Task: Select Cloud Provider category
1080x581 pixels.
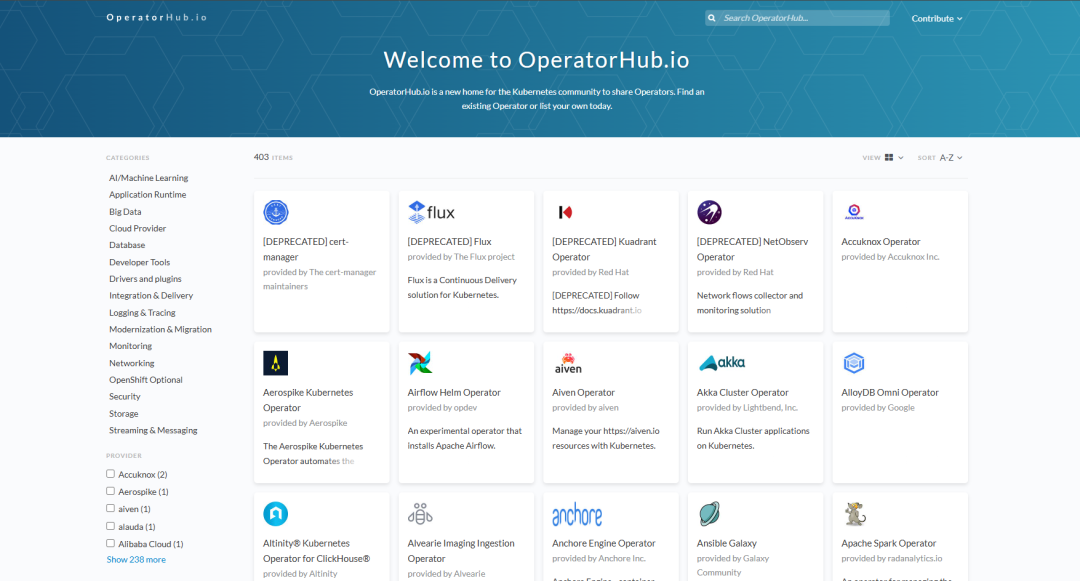Action: point(137,229)
